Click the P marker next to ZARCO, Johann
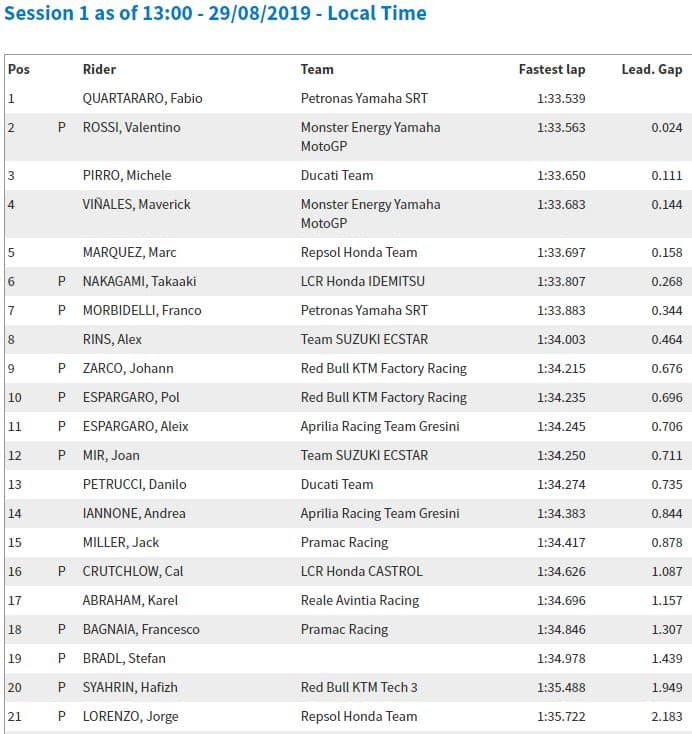Screen dimensions: 692x734 point(62,368)
